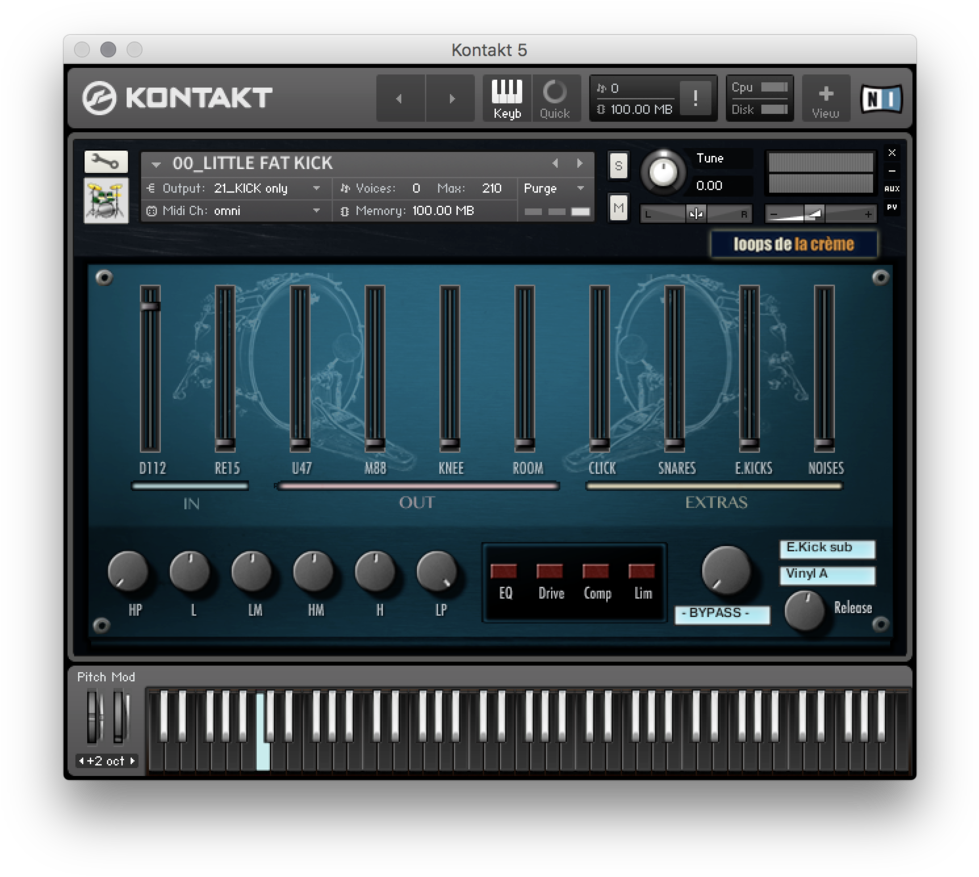Viewport: 979px width, 877px height.
Task: Click the Pitch wheel
Action: 93,717
